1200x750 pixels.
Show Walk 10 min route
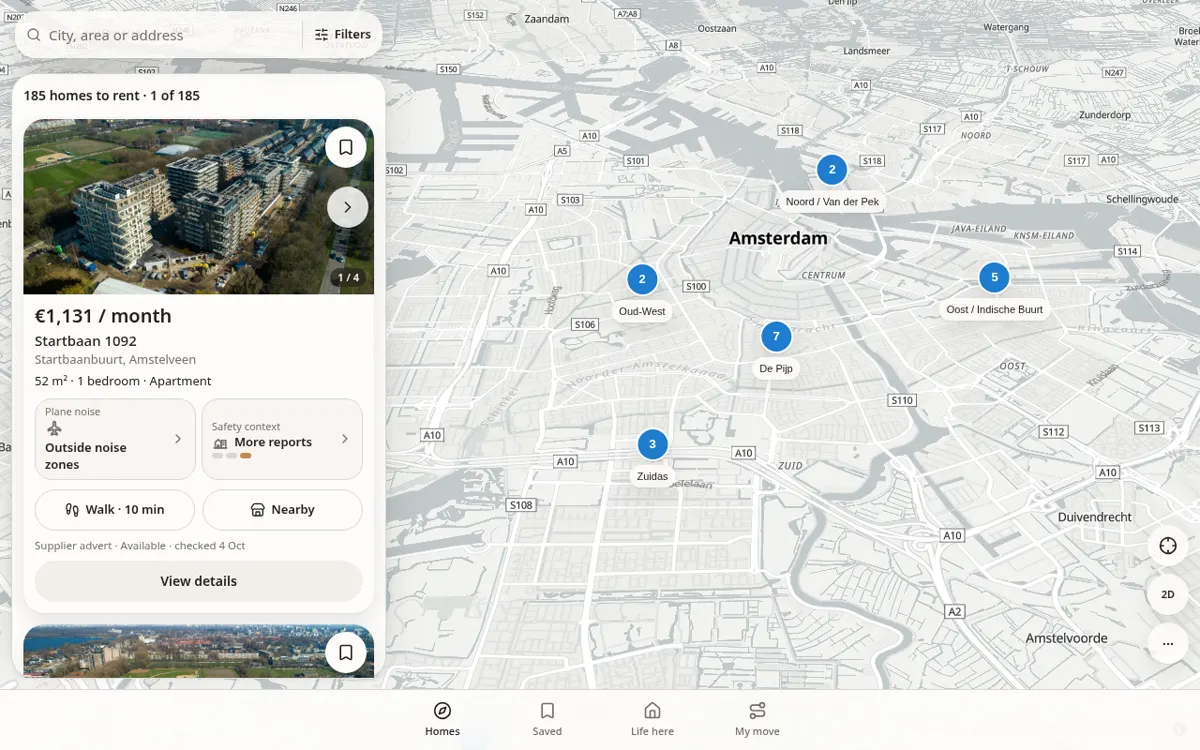115,509
